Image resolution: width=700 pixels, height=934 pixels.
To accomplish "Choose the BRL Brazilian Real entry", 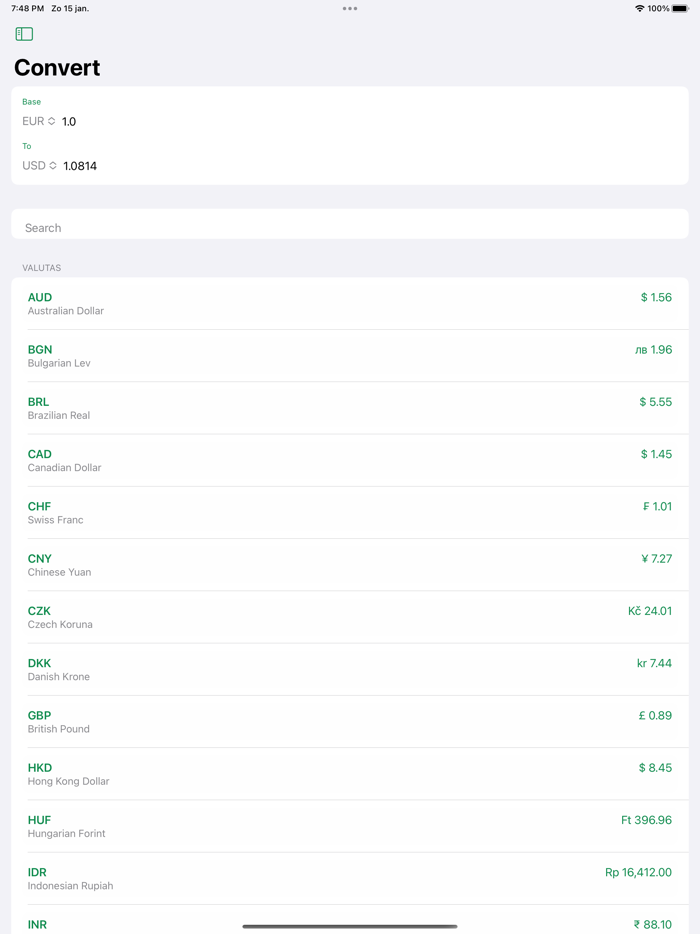I will (350, 408).
